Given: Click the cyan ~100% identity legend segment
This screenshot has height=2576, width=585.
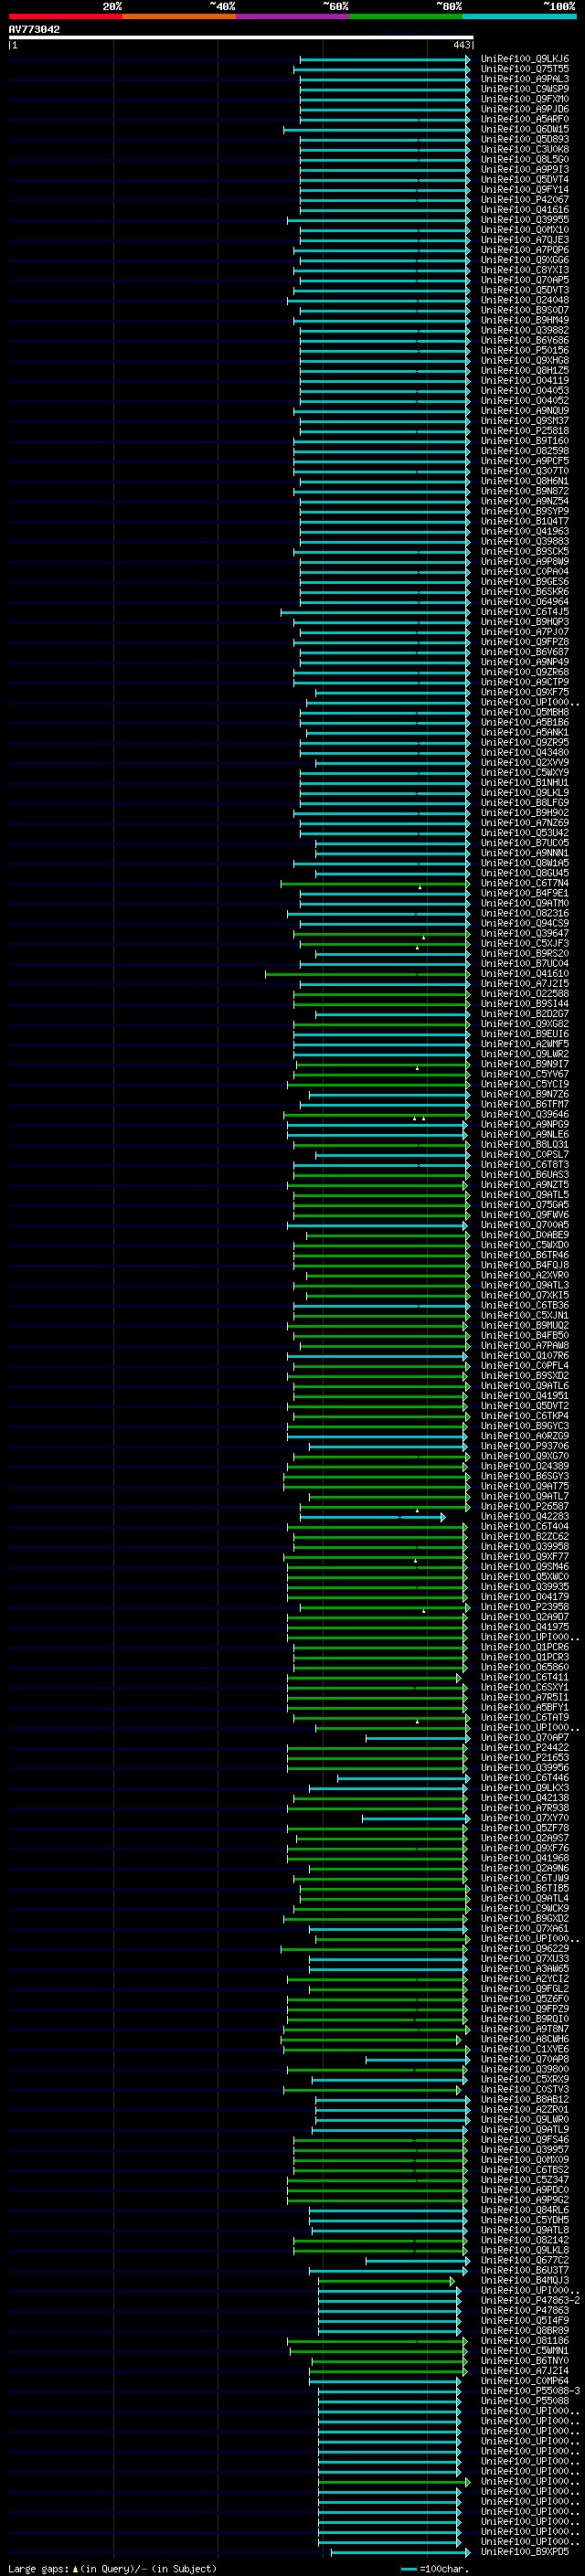Looking at the screenshot, I should (520, 16).
